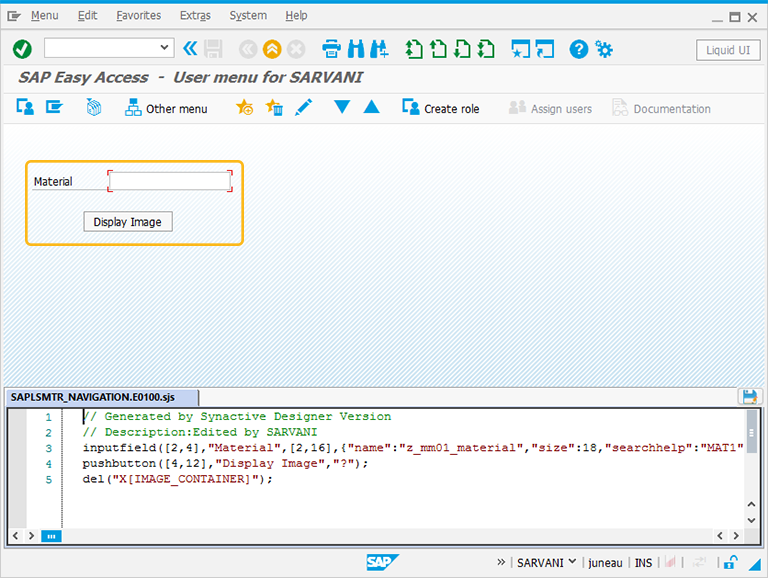Click the Generate Shortcut icon

pyautogui.click(x=545, y=49)
